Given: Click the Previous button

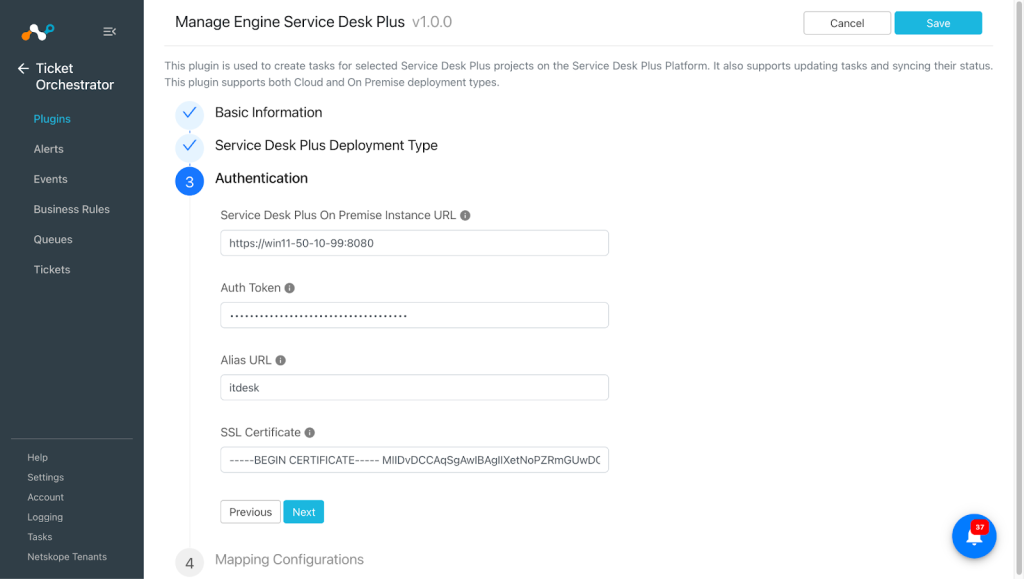Looking at the screenshot, I should [x=250, y=512].
